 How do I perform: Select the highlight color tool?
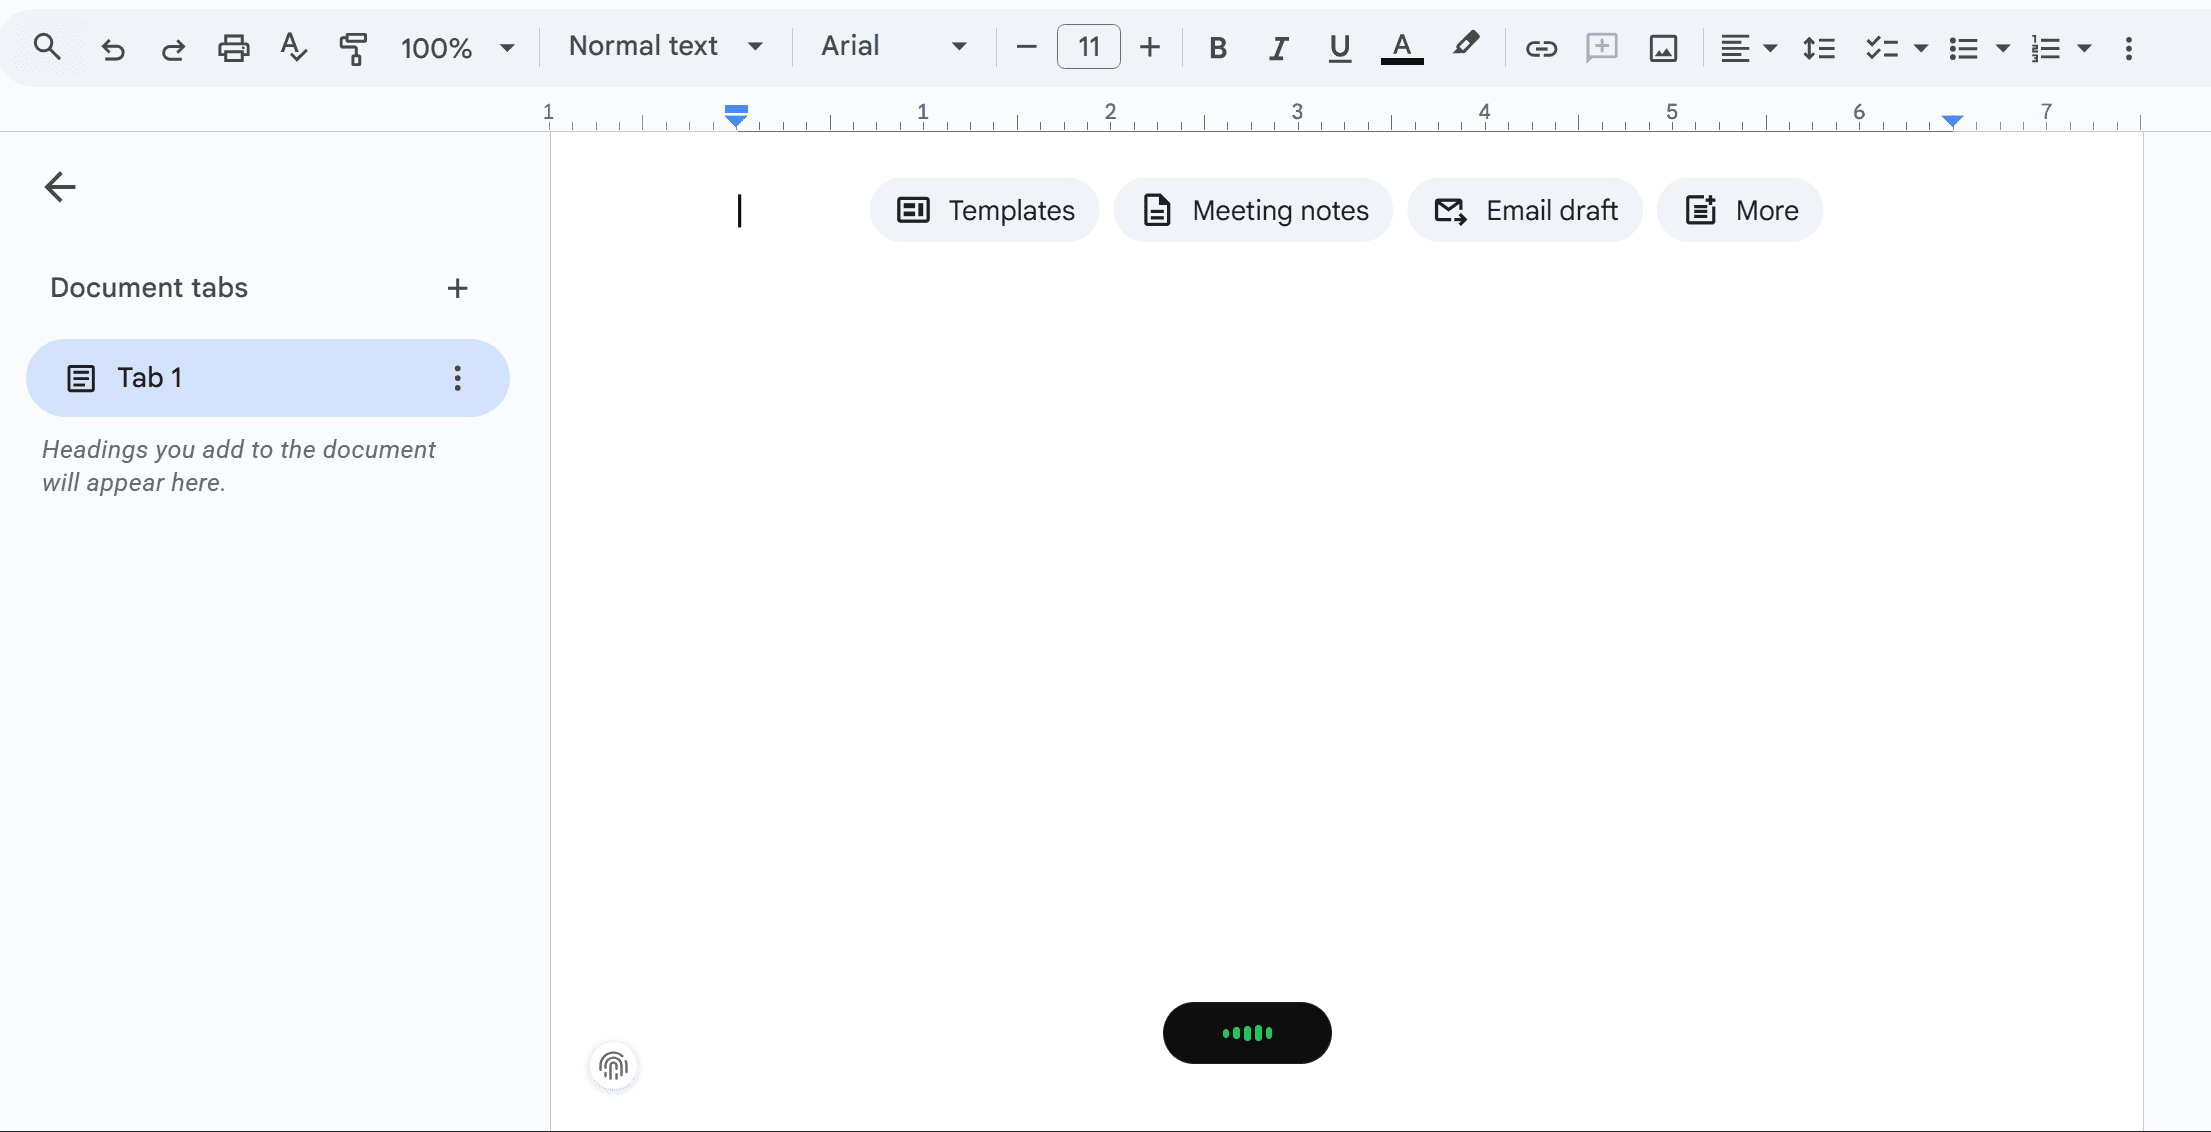coord(1465,47)
